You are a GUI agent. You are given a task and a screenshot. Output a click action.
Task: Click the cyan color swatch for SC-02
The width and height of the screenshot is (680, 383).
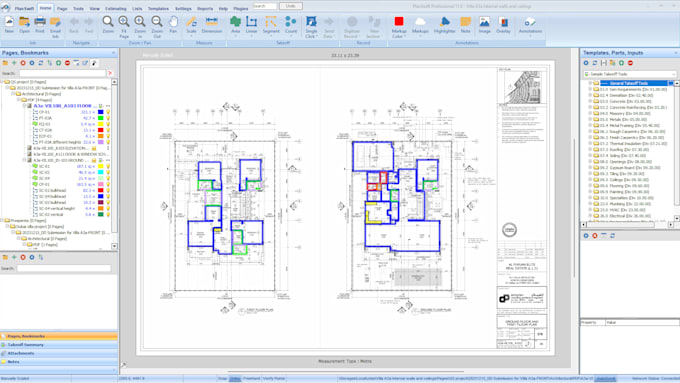click(x=101, y=172)
